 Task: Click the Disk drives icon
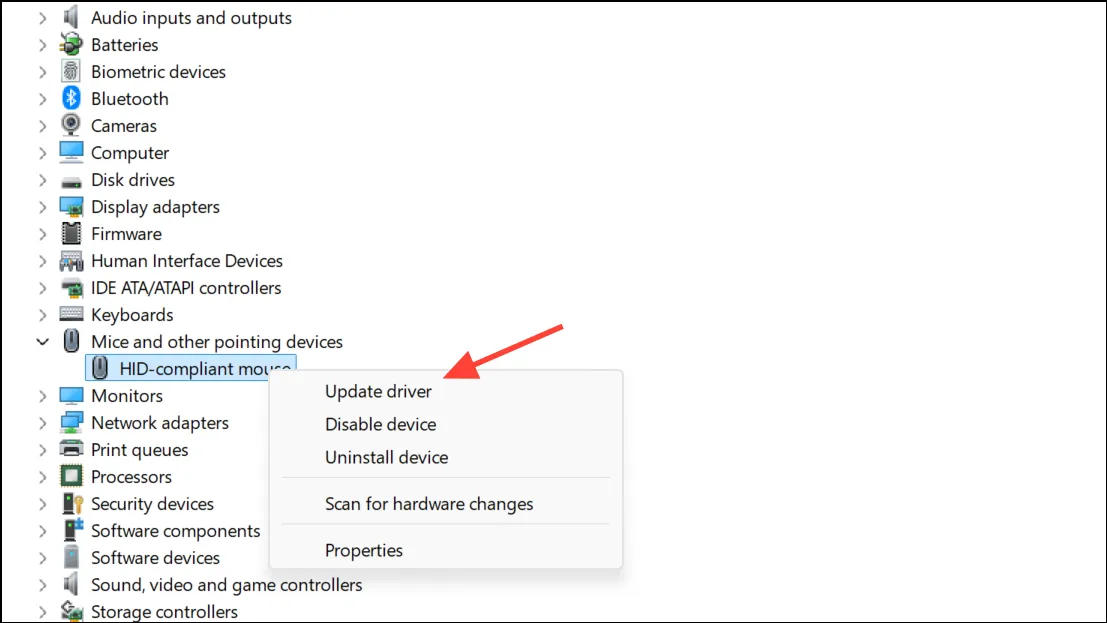click(x=71, y=181)
